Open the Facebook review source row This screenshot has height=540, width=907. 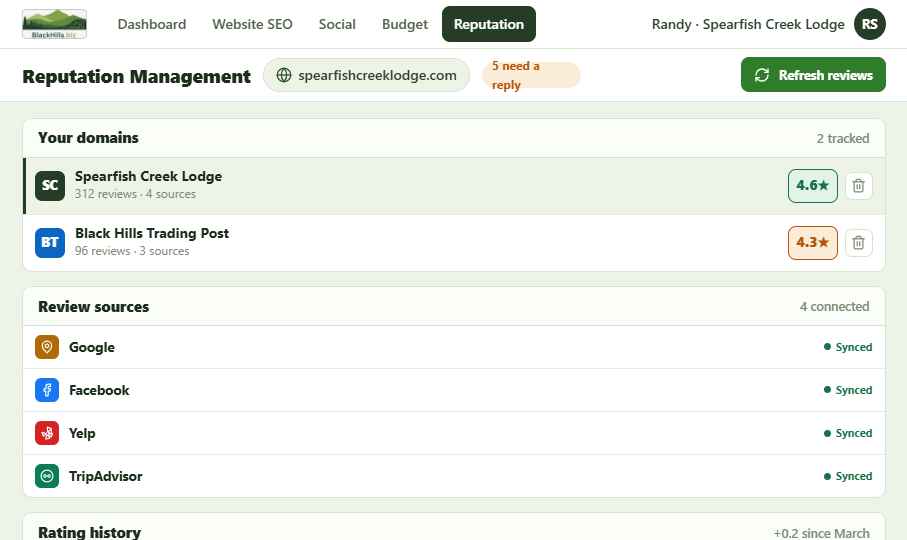coord(454,390)
